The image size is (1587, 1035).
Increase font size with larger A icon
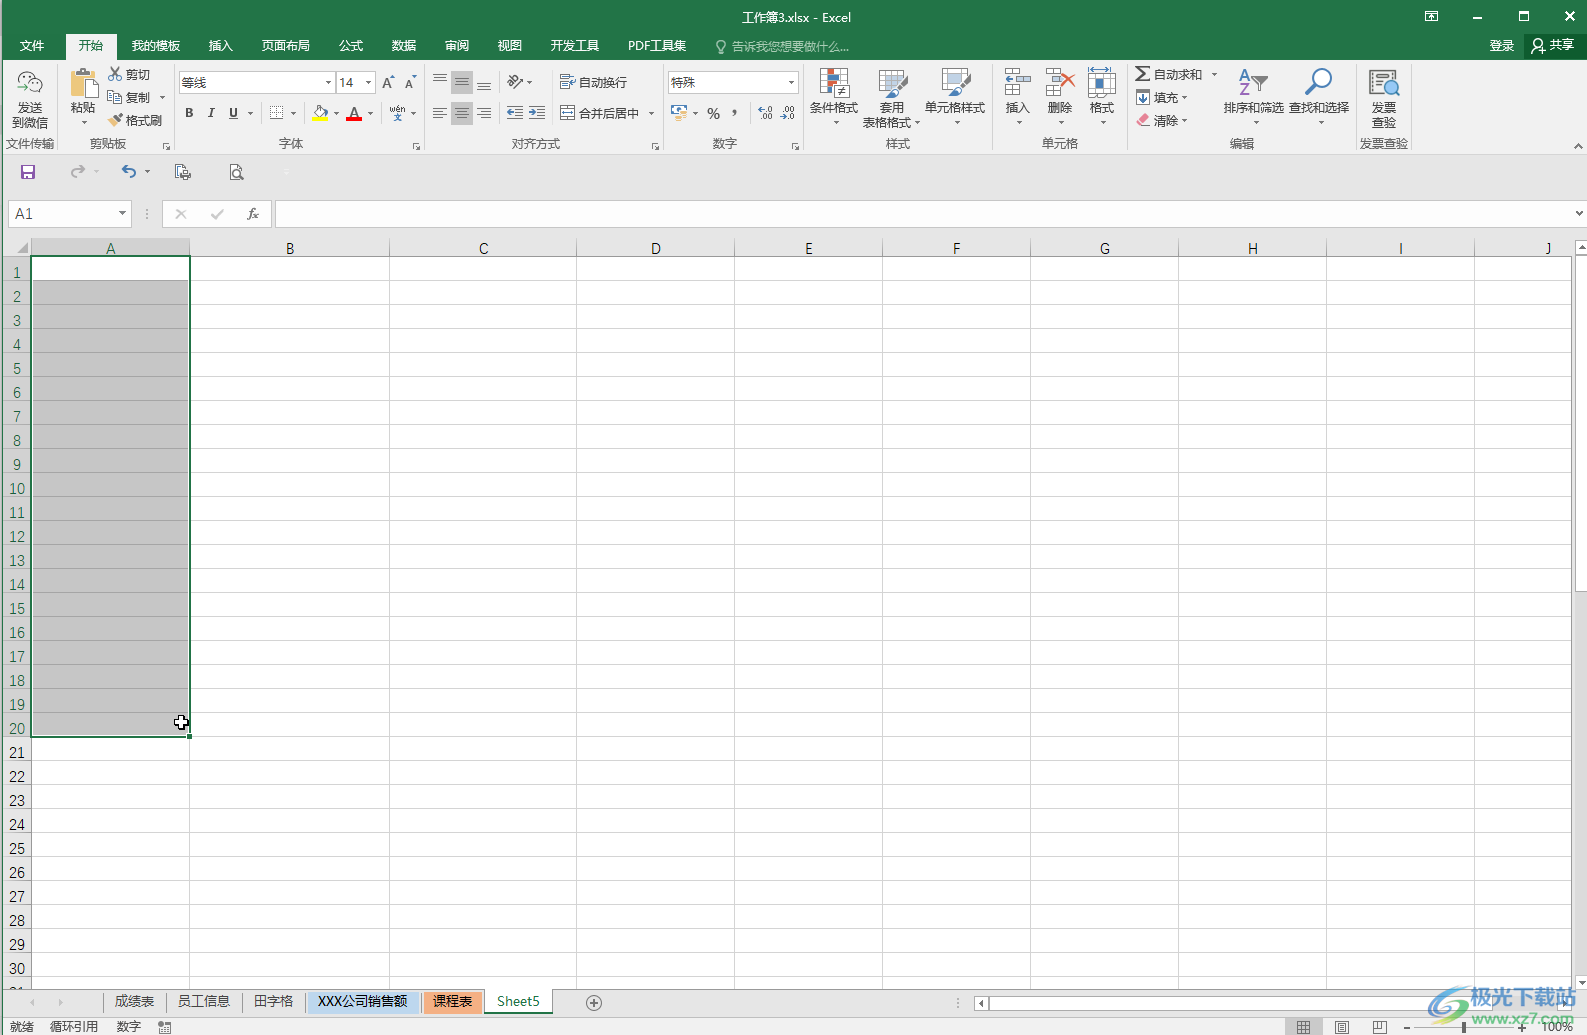388,83
